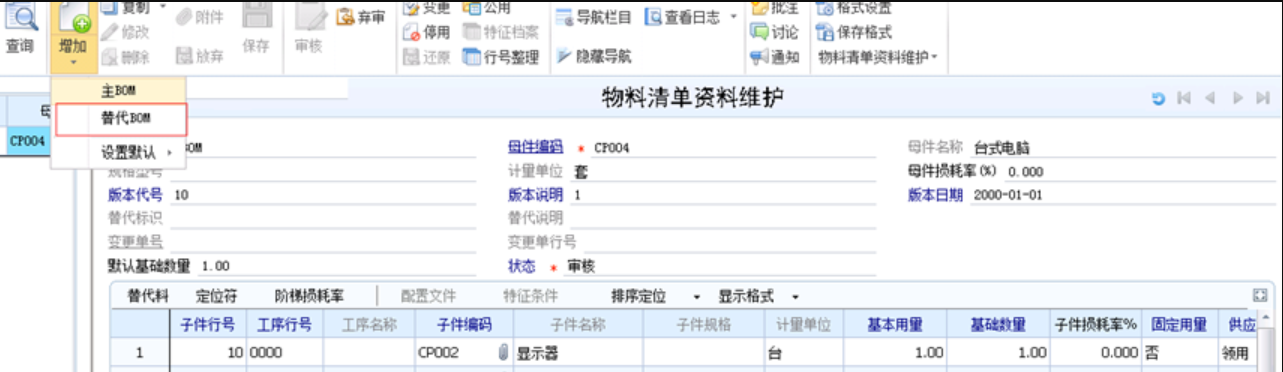Viewport: 1283px width, 372px height.
Task: Click the 特征档案 feature archive button
Action: 500,32
